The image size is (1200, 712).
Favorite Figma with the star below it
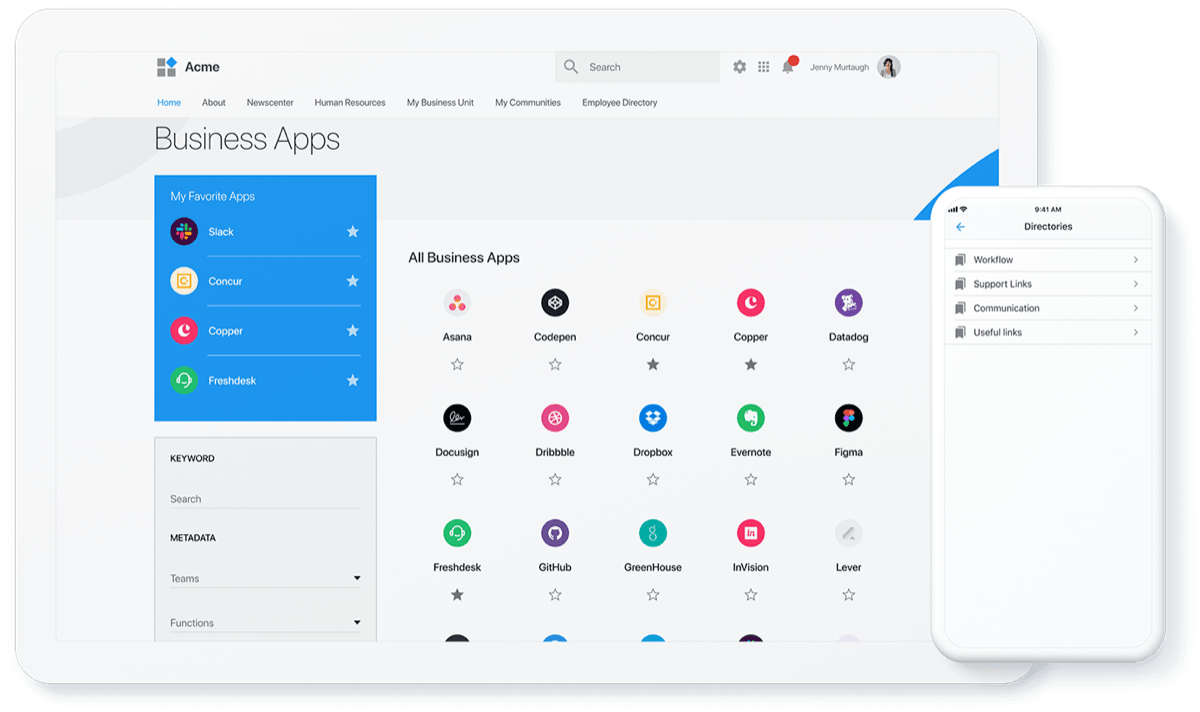(849, 480)
